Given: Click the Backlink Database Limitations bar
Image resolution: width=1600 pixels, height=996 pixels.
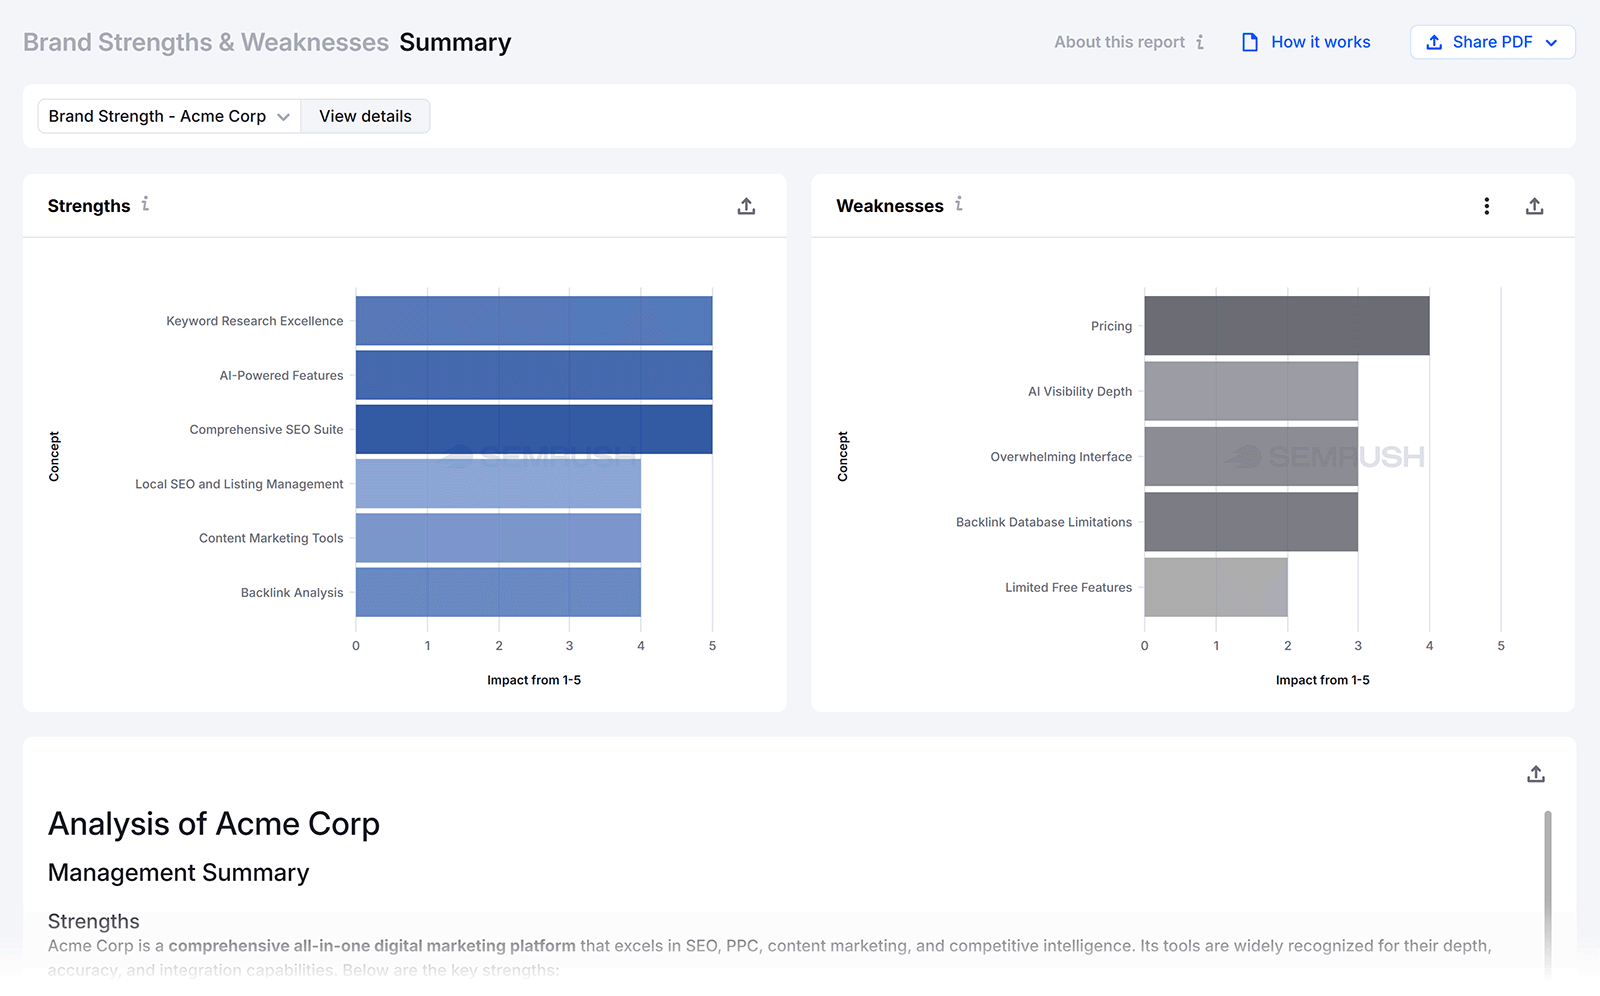Looking at the screenshot, I should pyautogui.click(x=1251, y=522).
